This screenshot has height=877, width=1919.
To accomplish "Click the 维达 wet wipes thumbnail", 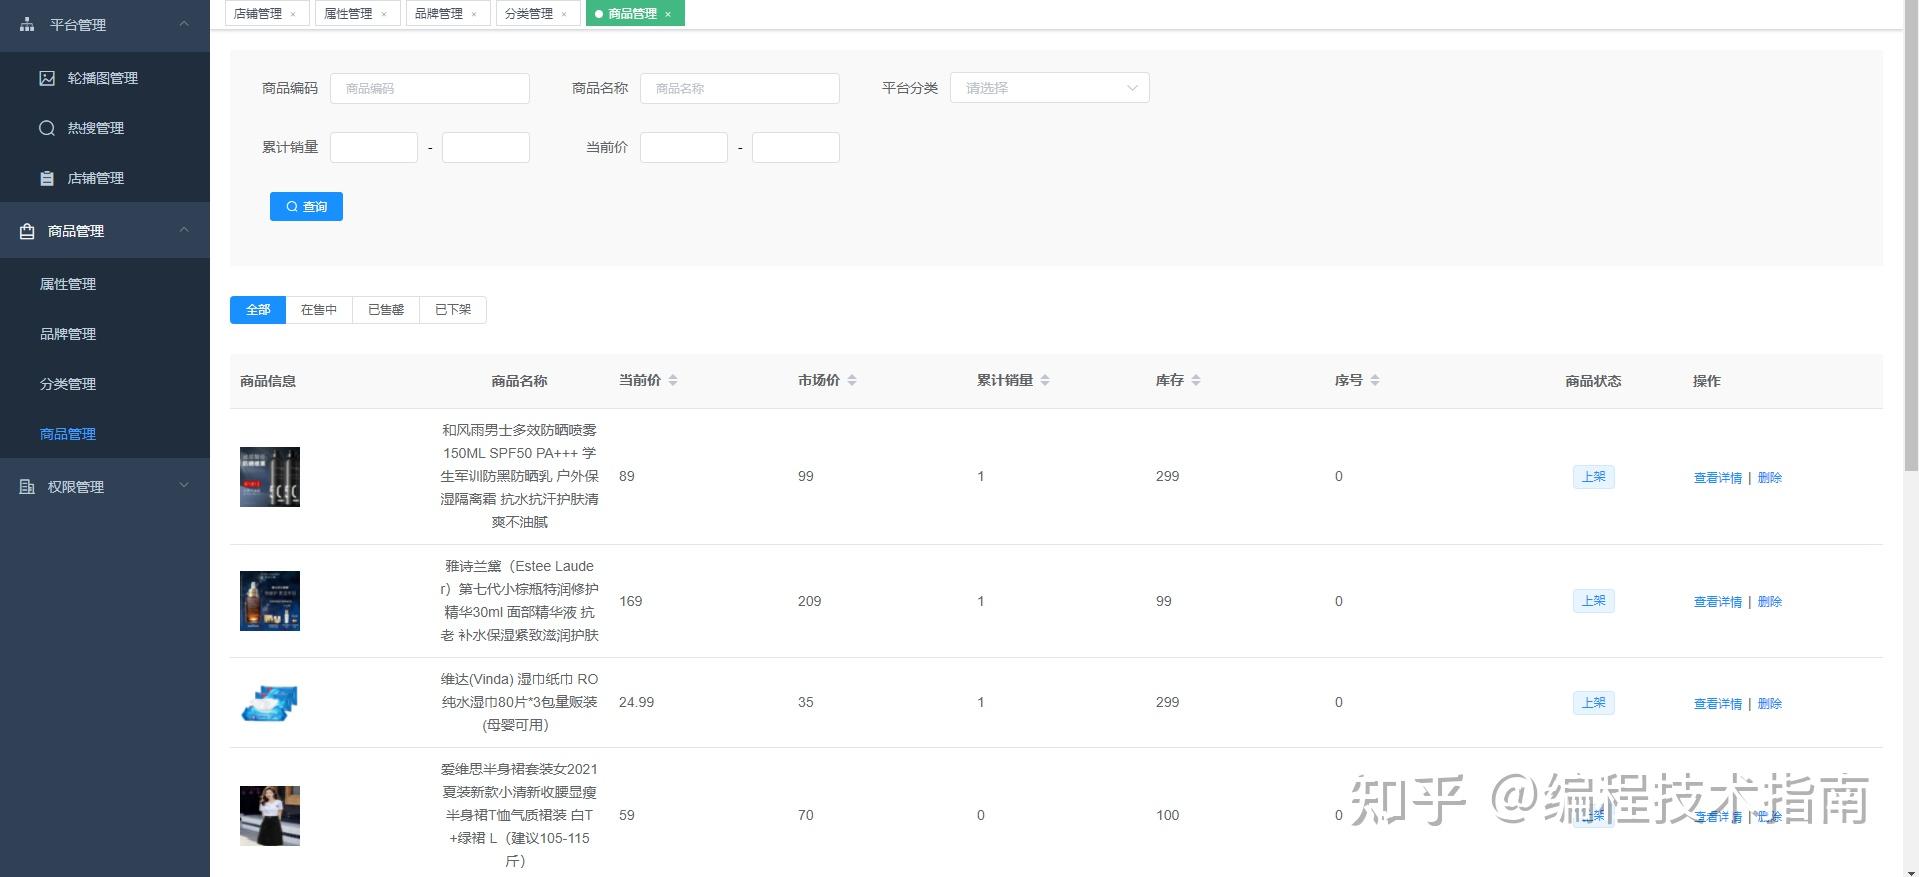I will [270, 703].
